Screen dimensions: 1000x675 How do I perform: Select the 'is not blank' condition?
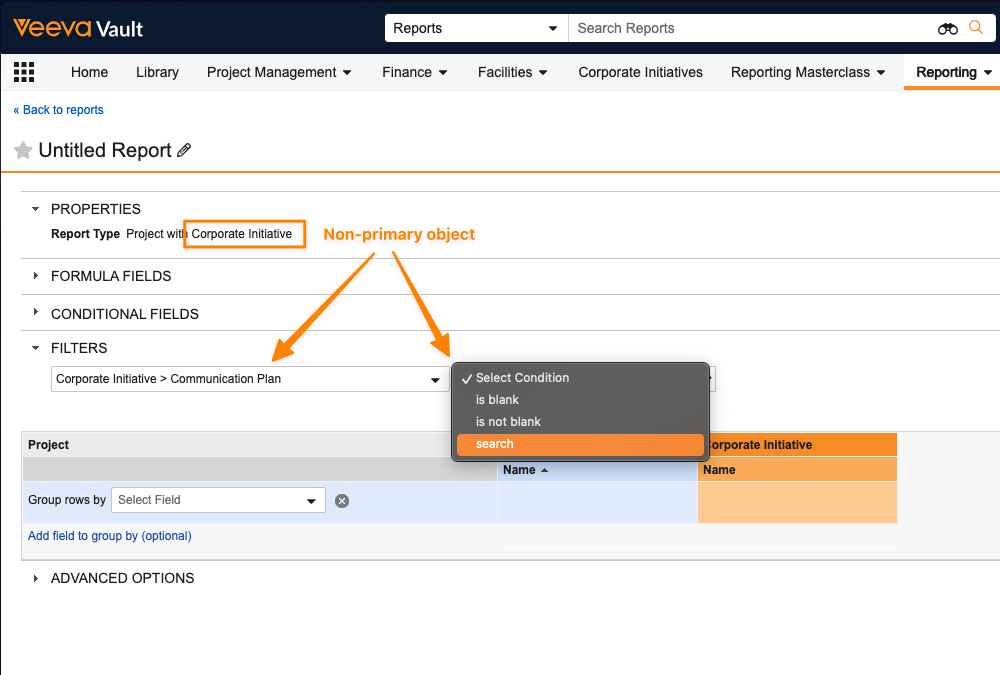point(580,422)
